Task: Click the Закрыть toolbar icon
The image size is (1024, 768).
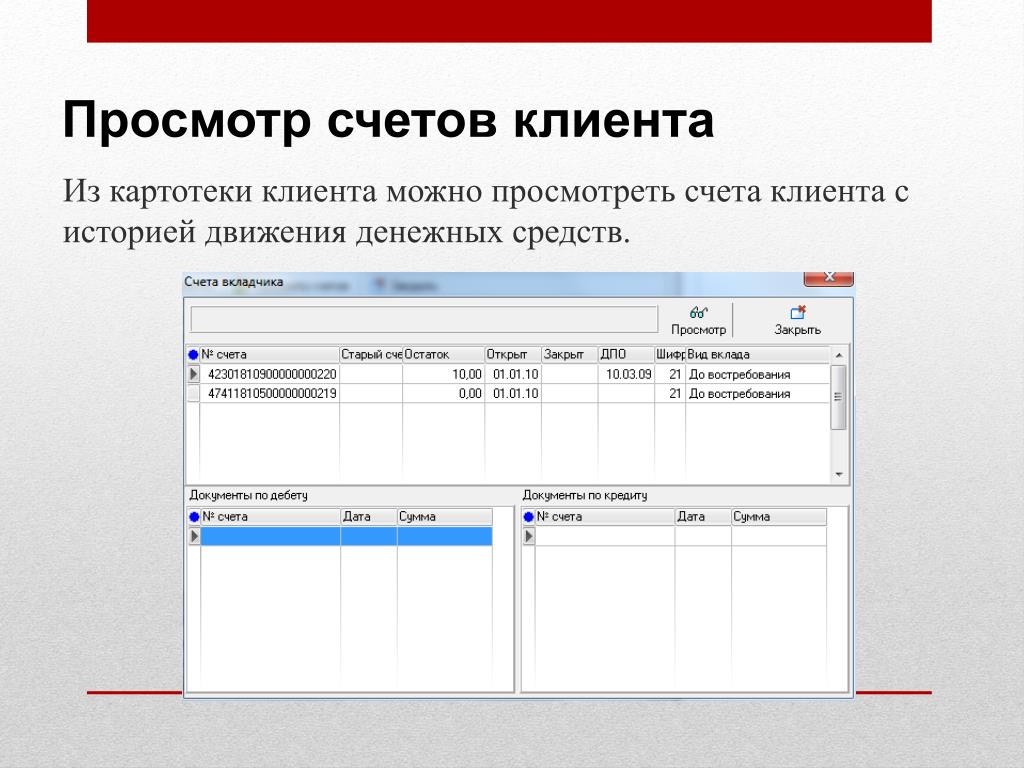Action: click(x=797, y=312)
